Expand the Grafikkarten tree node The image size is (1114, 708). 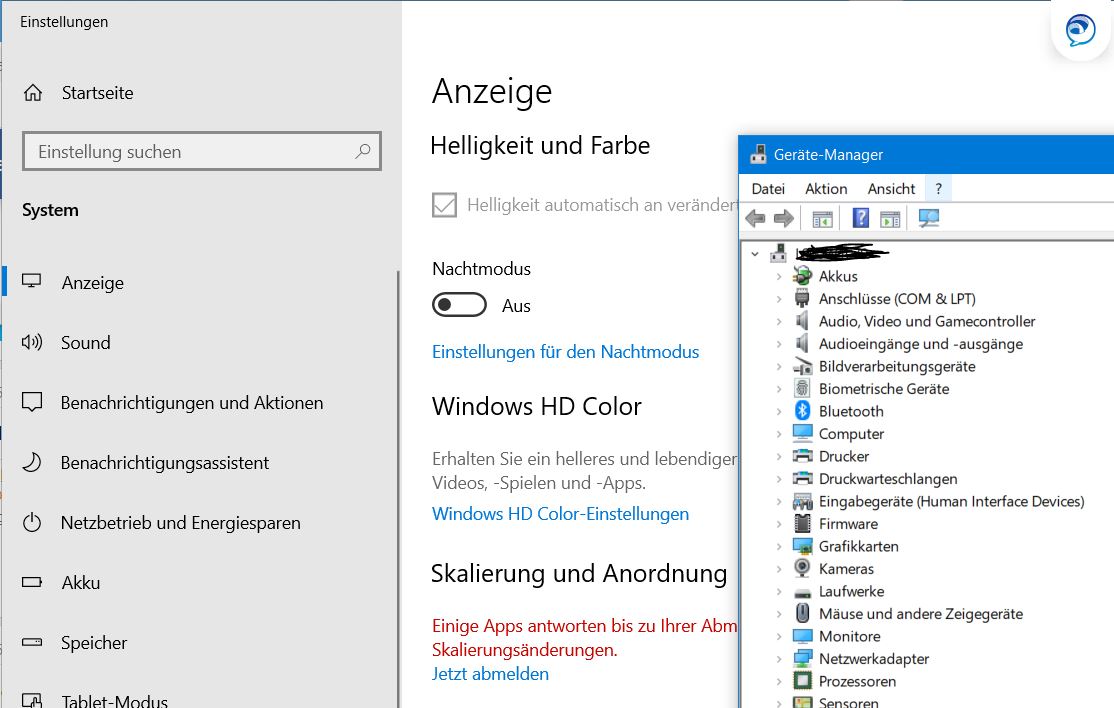coord(779,546)
